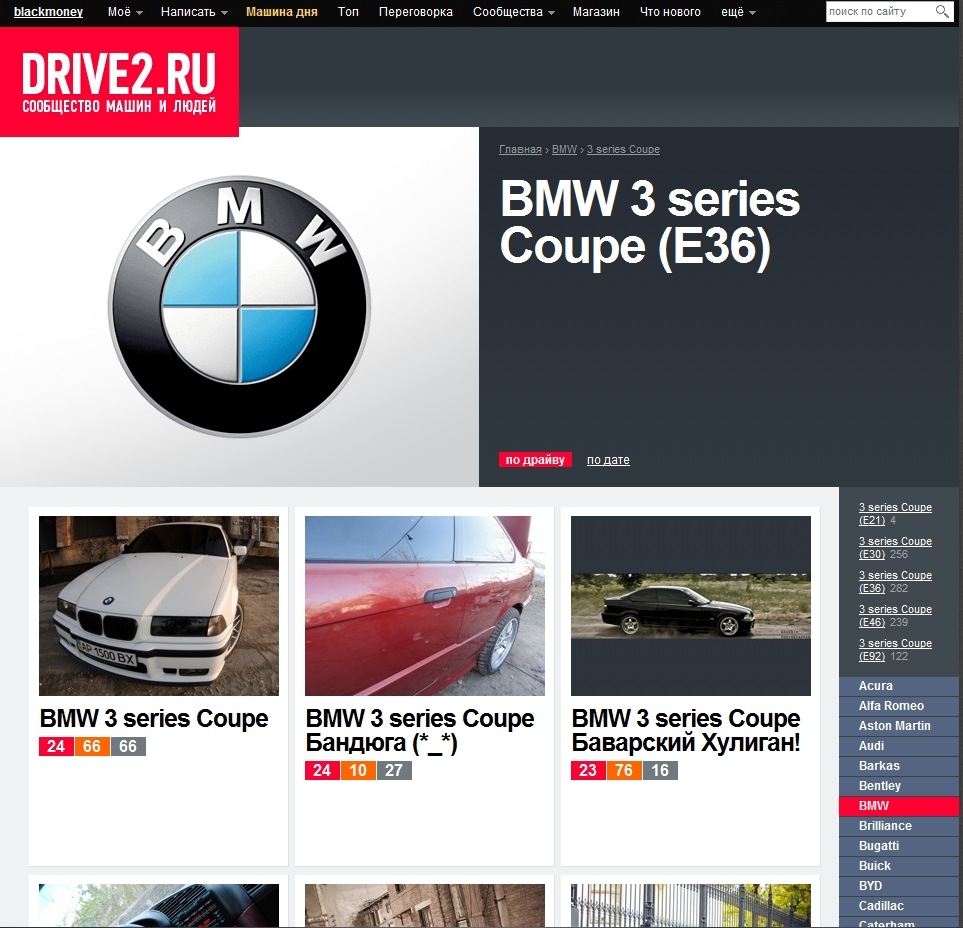This screenshot has width=963, height=928.
Task: Select Alfa Romeo in brand list
Action: point(899,706)
